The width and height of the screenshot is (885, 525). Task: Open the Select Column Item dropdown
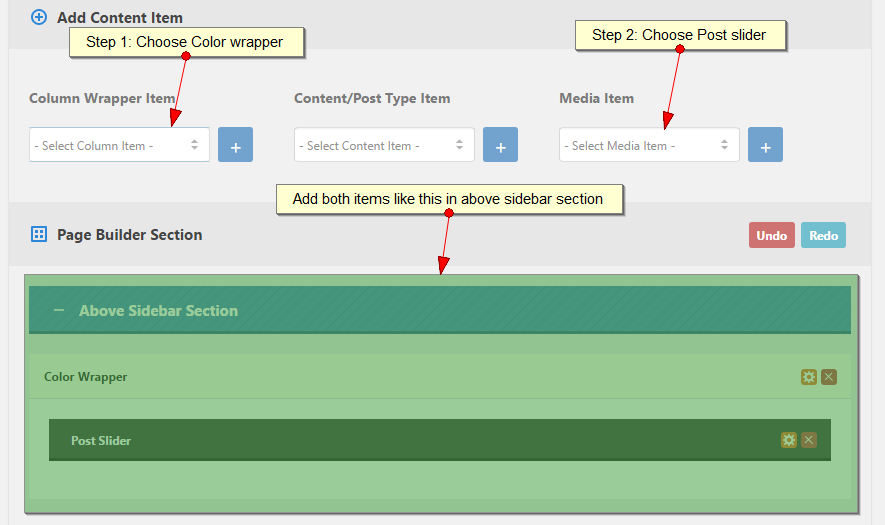click(x=119, y=145)
